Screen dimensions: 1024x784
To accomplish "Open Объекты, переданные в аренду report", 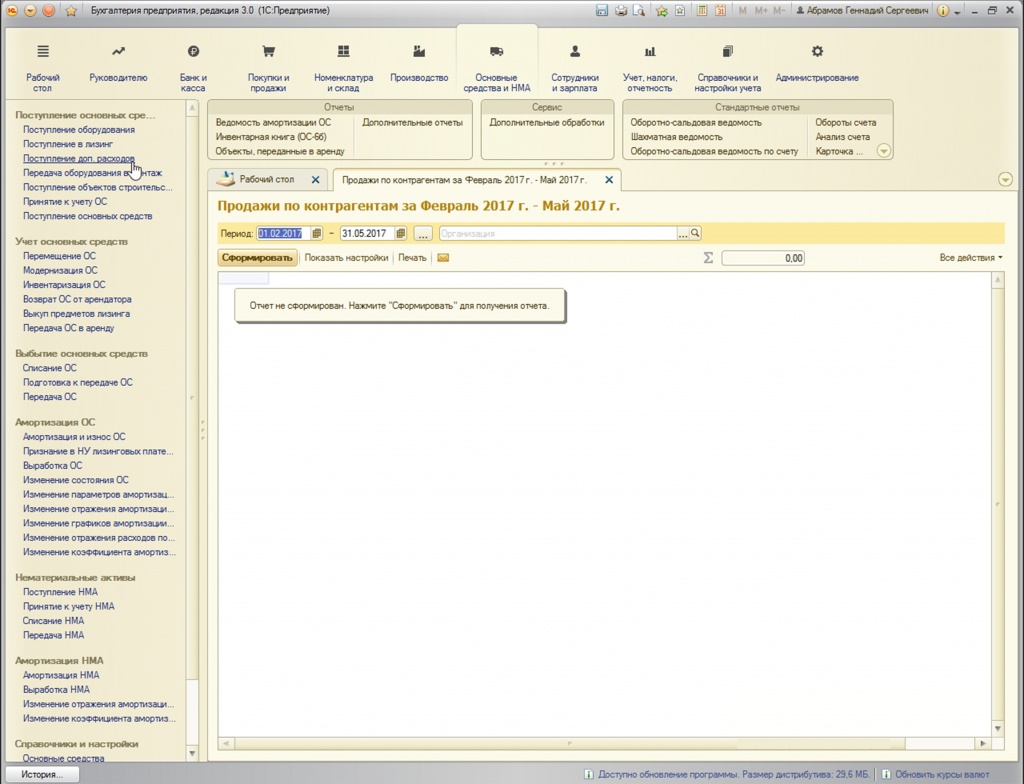I will [x=280, y=151].
